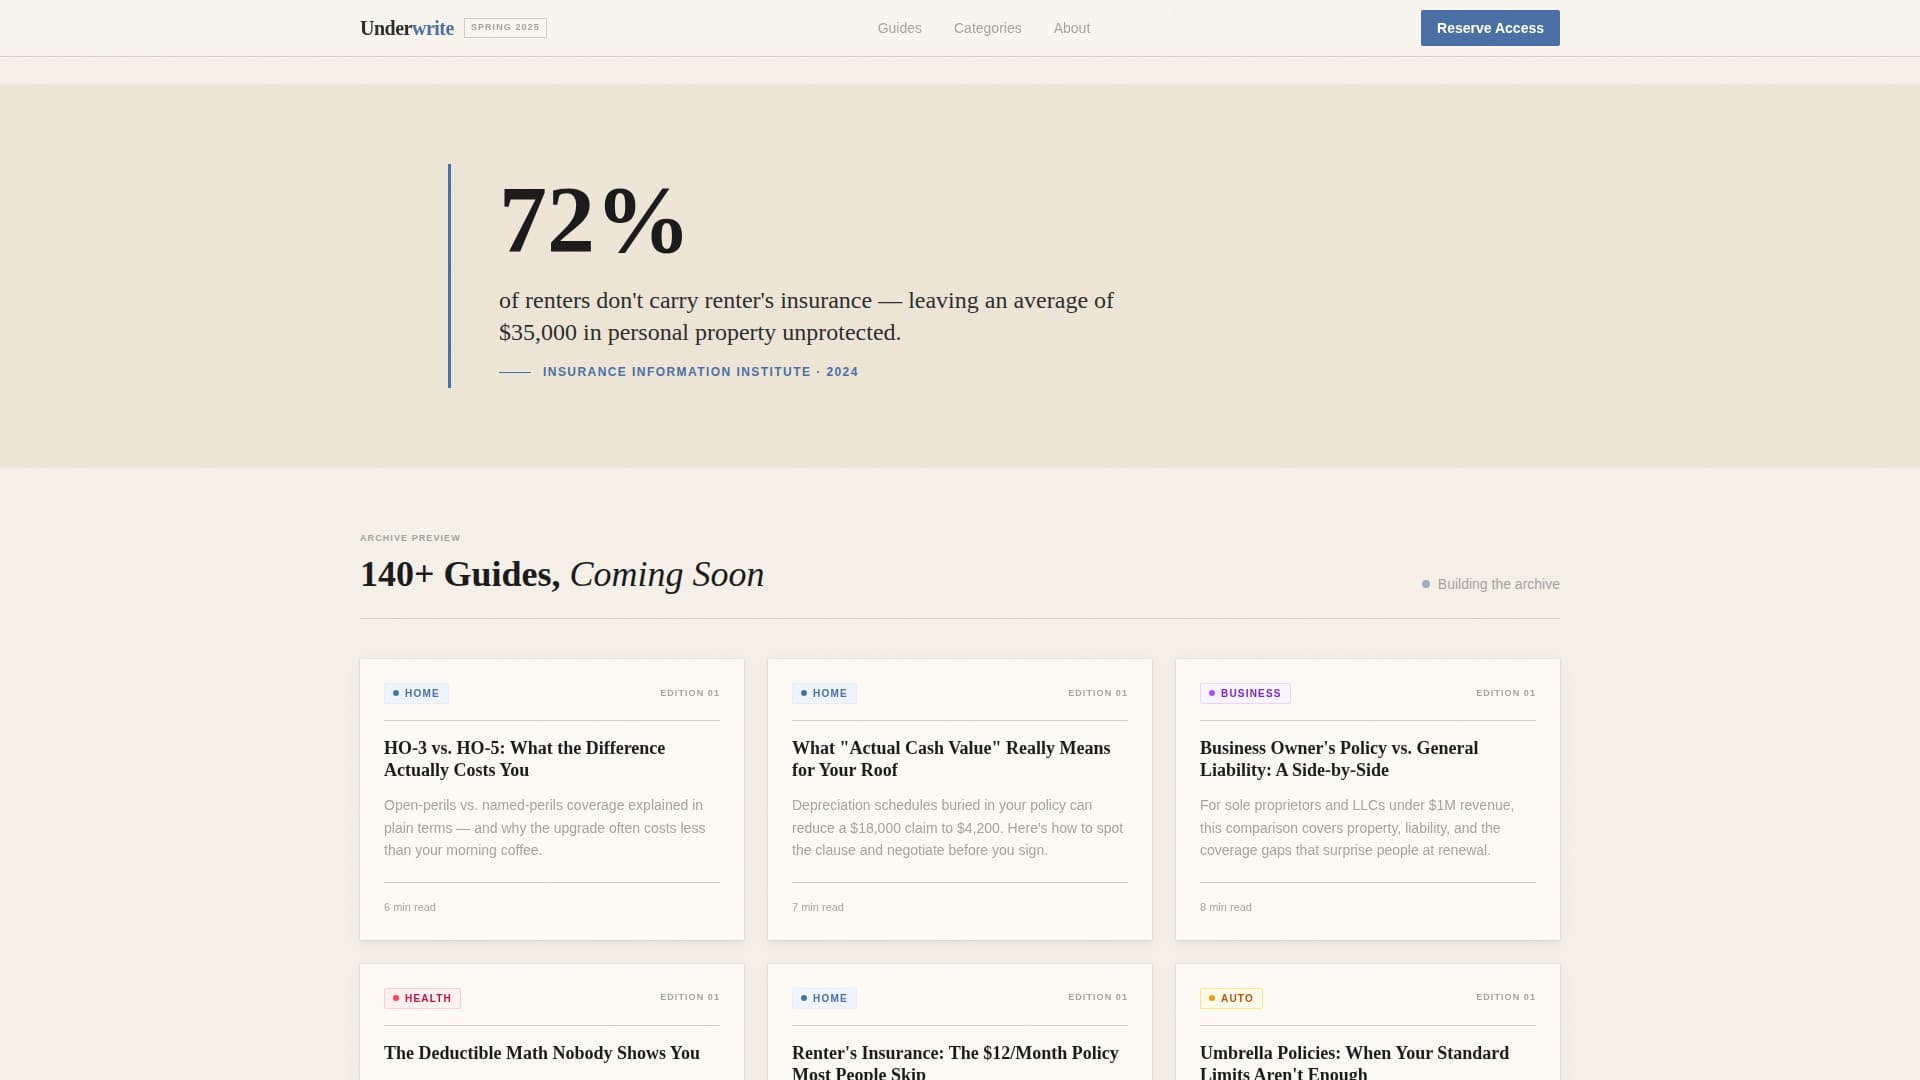Click the sole proprietors and LLCs description
Screen dimensions: 1920x1080
click(x=1357, y=828)
